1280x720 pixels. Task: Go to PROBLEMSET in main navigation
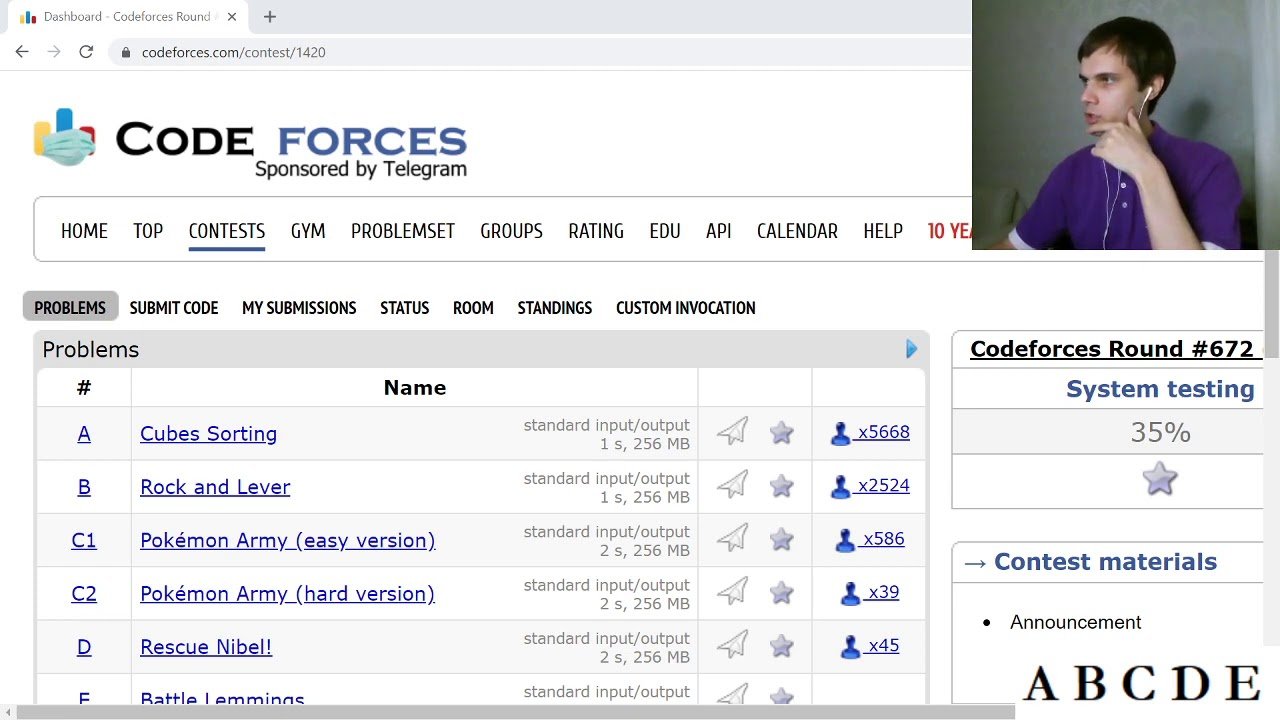(403, 231)
